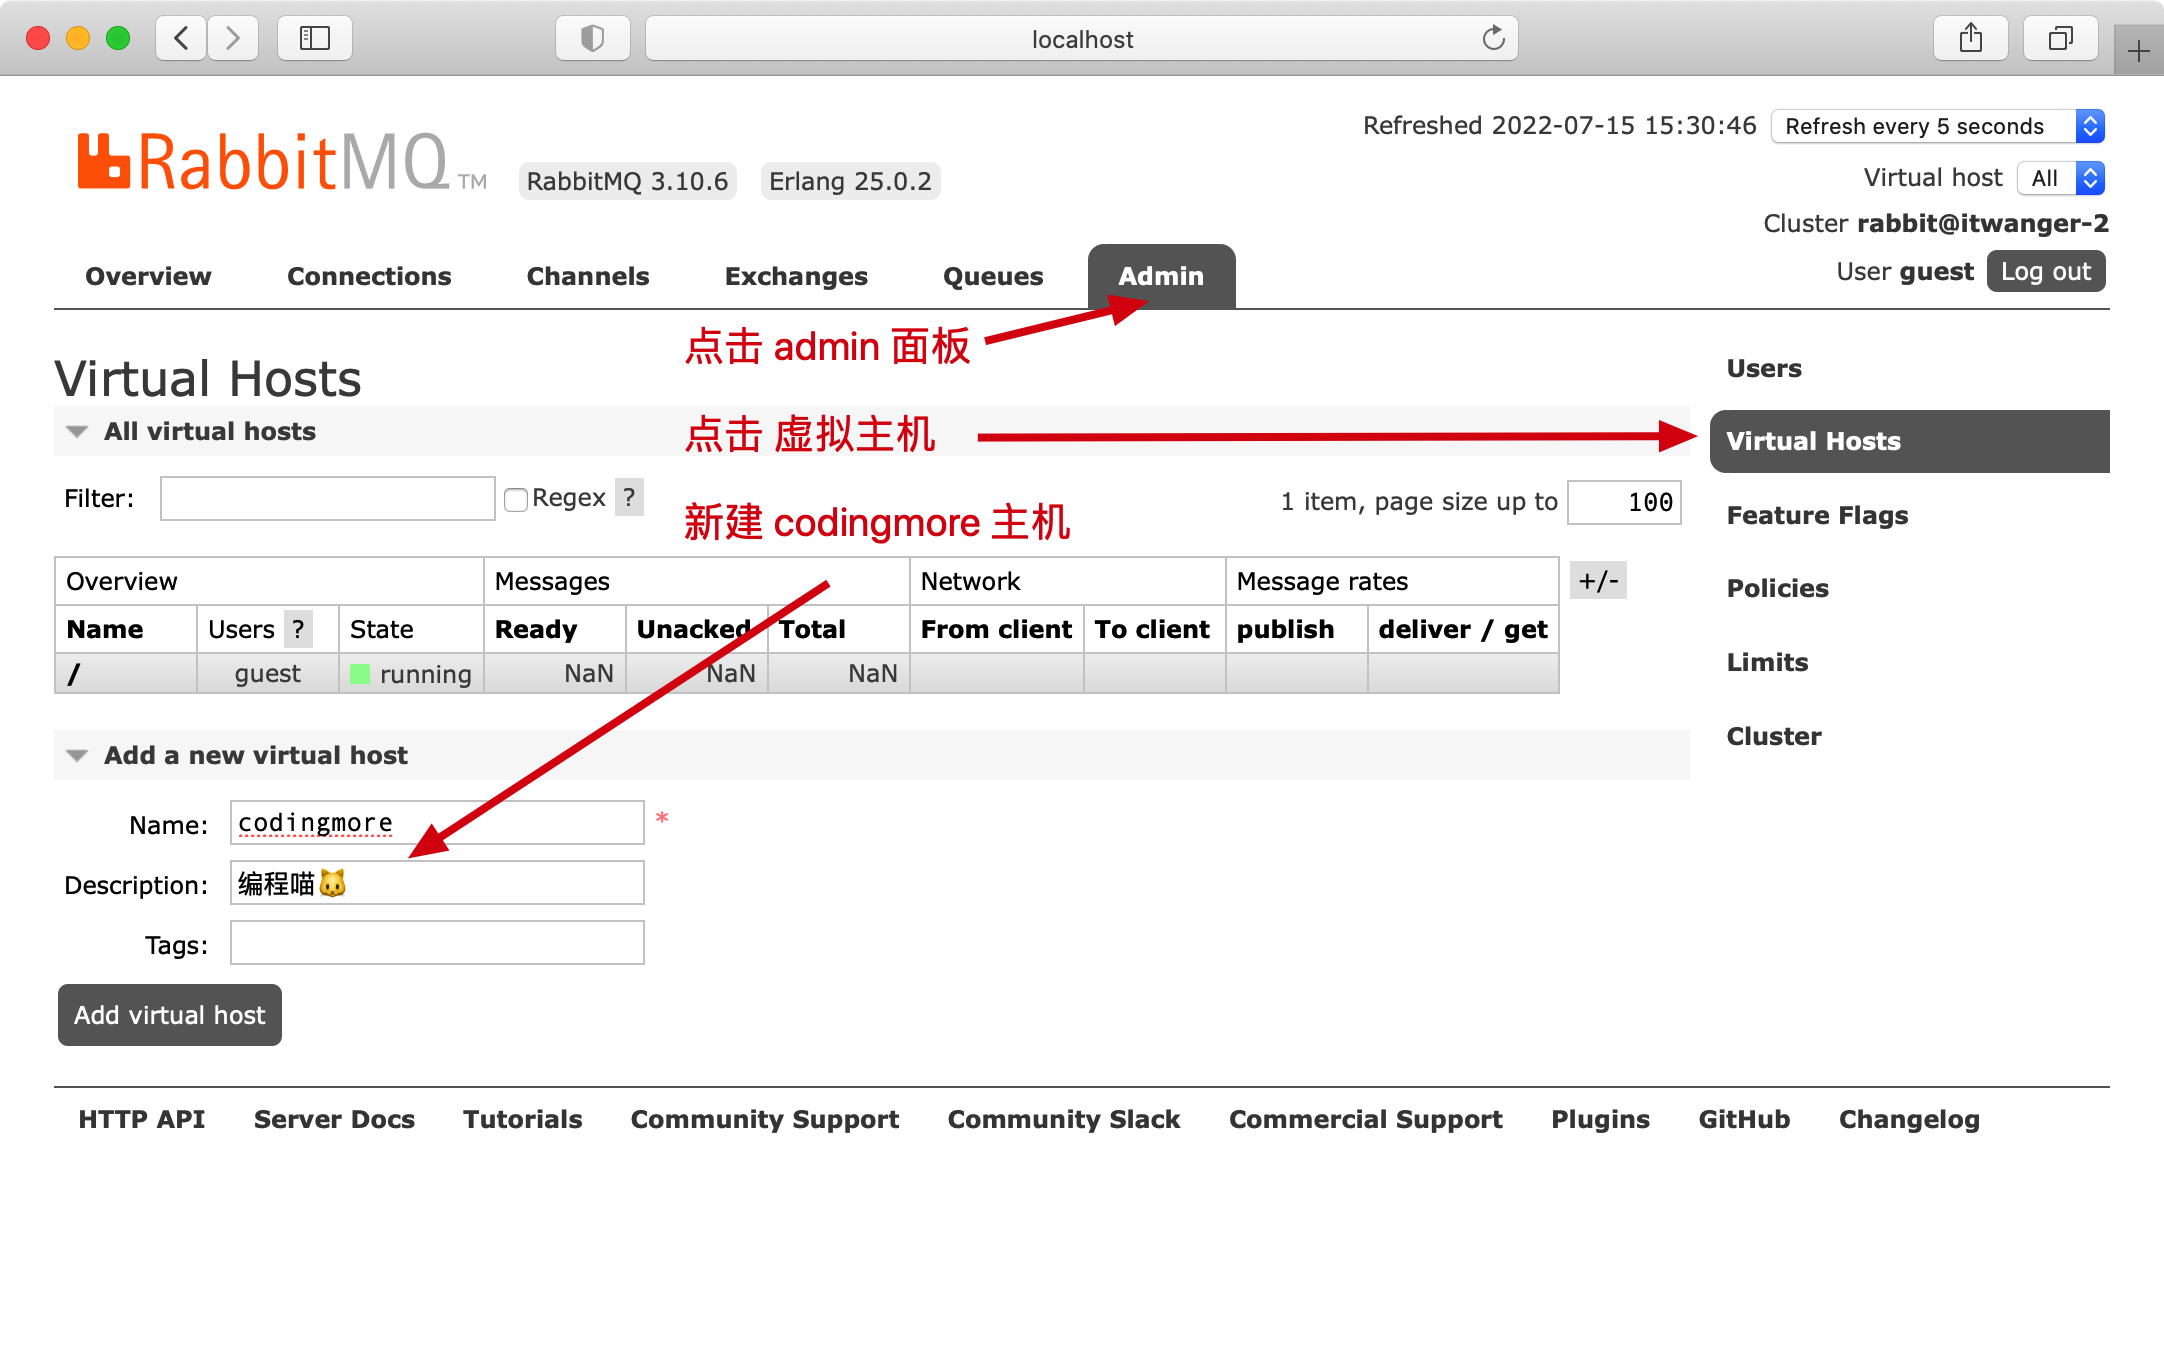Select "Policies" in the right sidebar
Image resolution: width=2164 pixels, height=1368 pixels.
coord(1777,588)
